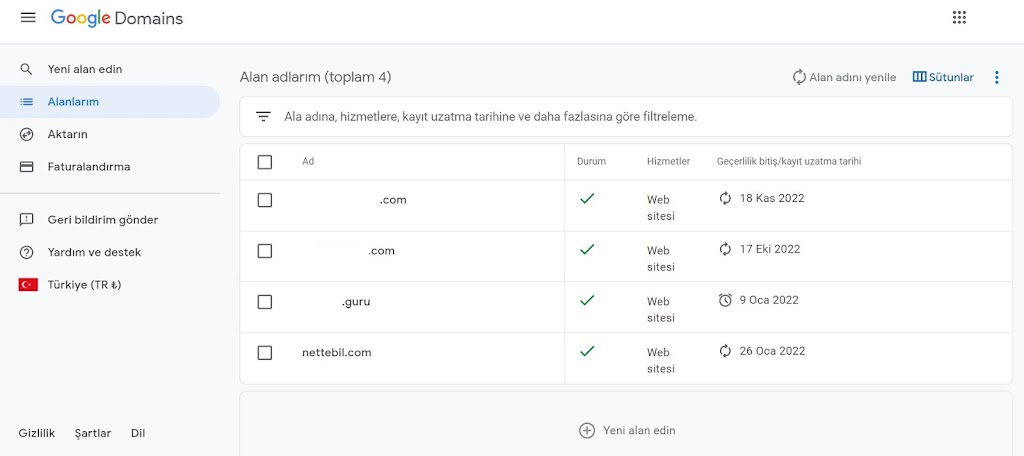Click the green checkmark status for nettebil.com

587,351
